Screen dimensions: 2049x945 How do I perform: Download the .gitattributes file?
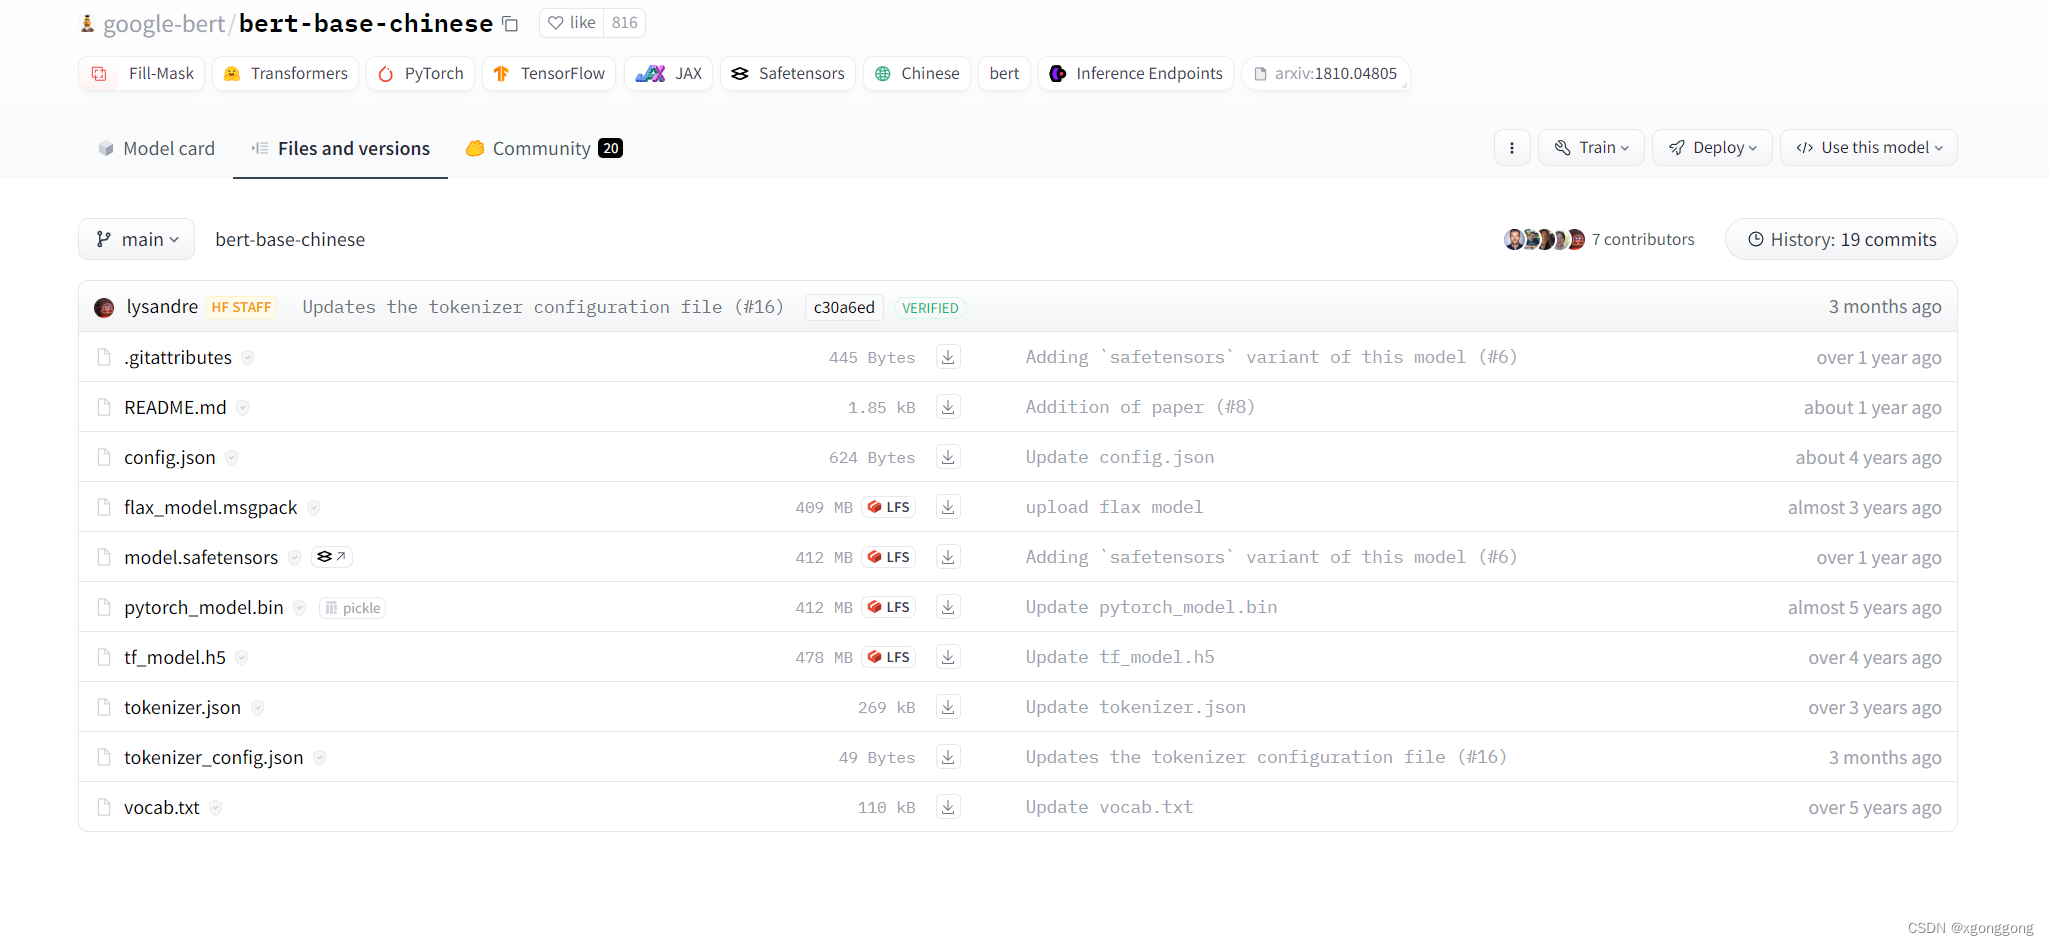(x=948, y=357)
